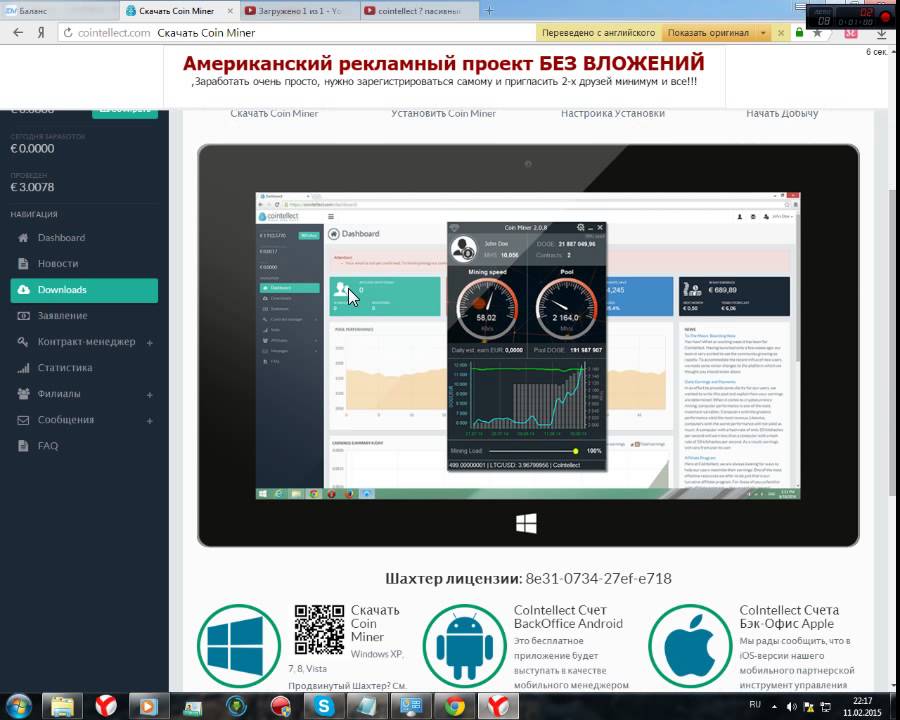The width and height of the screenshot is (900, 720).
Task: Click the Android robot circle icon
Action: (465, 646)
